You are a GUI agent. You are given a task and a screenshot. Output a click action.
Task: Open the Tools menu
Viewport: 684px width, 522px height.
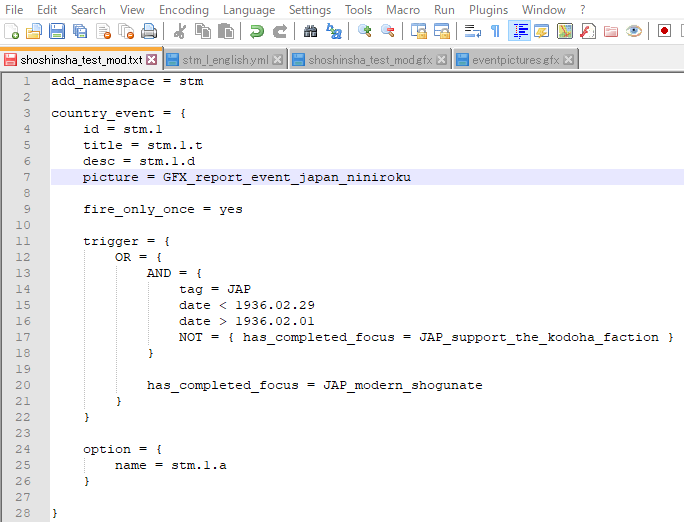358,10
